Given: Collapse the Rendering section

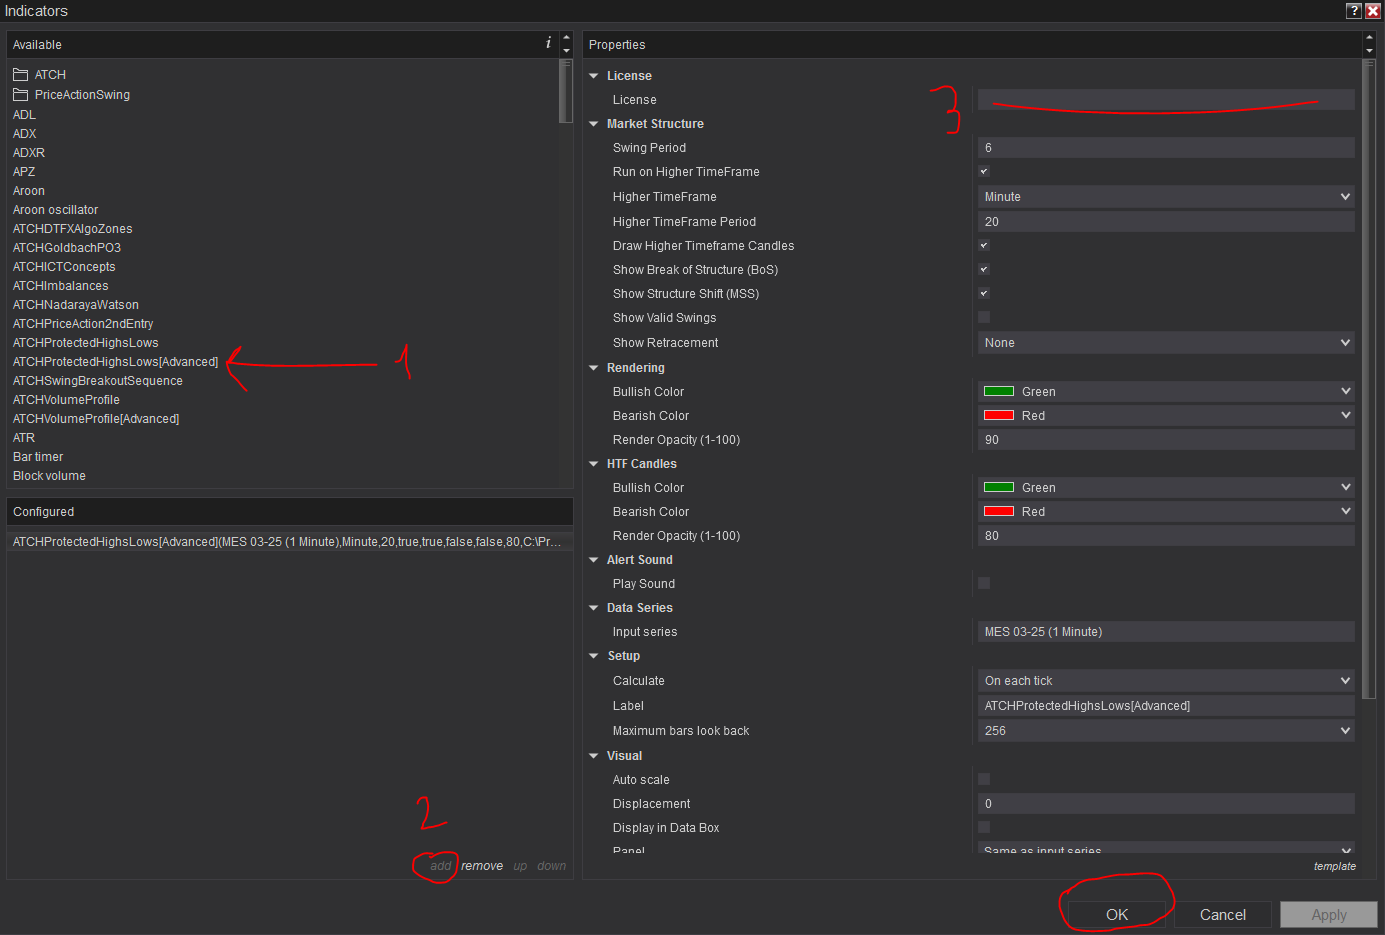Looking at the screenshot, I should pyautogui.click(x=594, y=368).
